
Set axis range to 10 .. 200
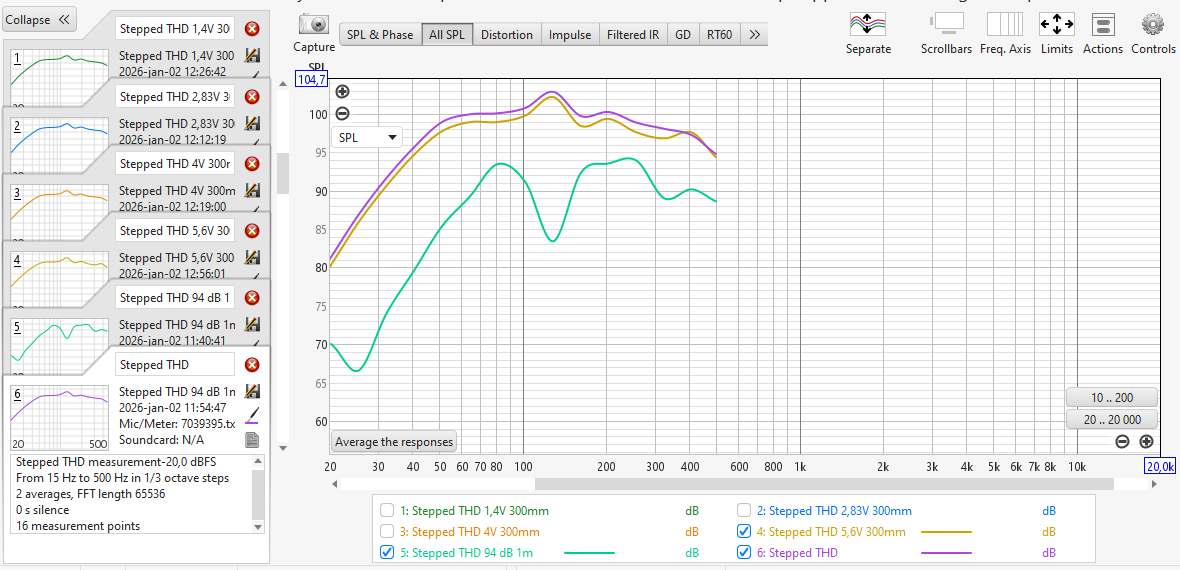tap(1111, 398)
